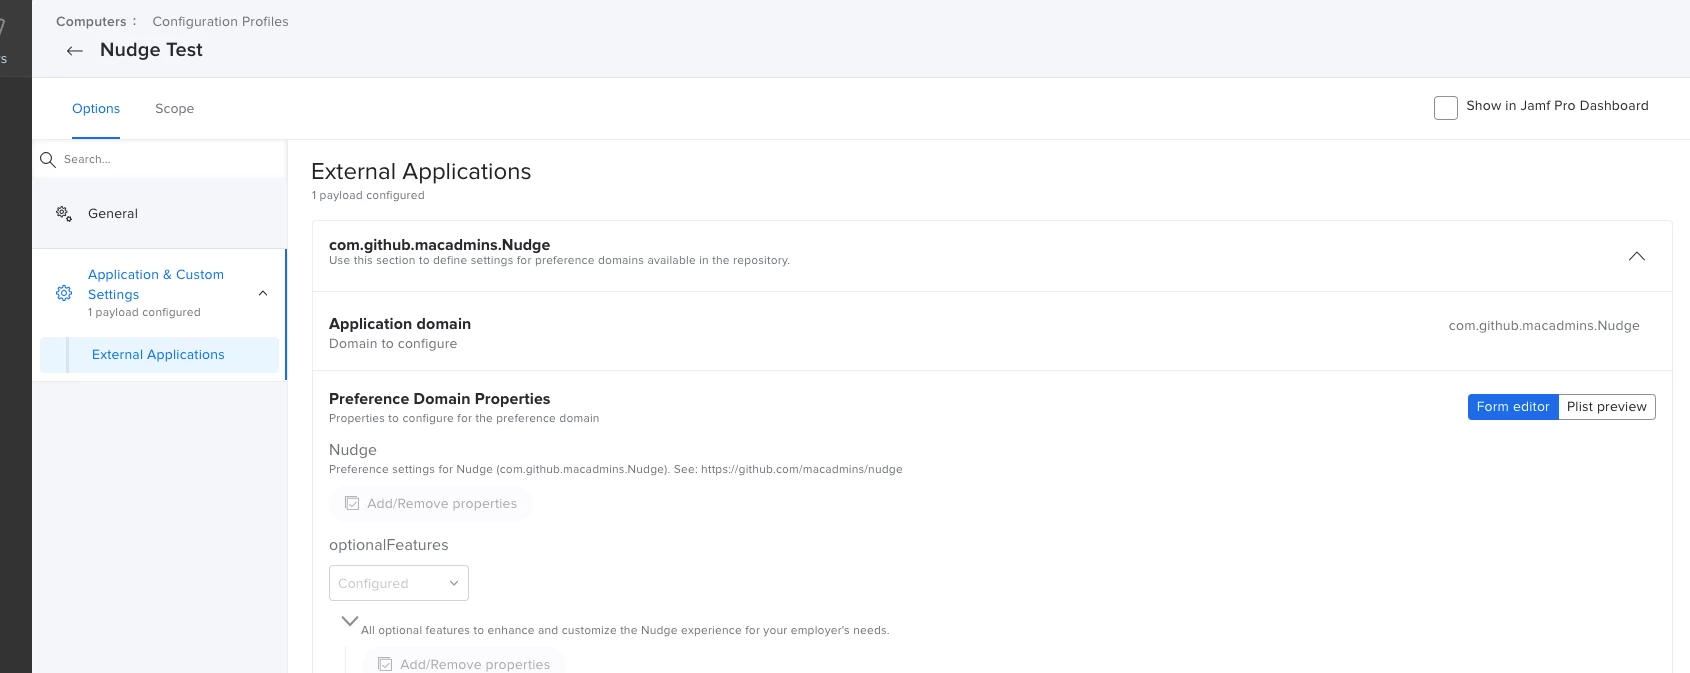Click the icon on Add/Remove properties under optionalFeatures
Screen dimensions: 1690x673
[x=385, y=664]
